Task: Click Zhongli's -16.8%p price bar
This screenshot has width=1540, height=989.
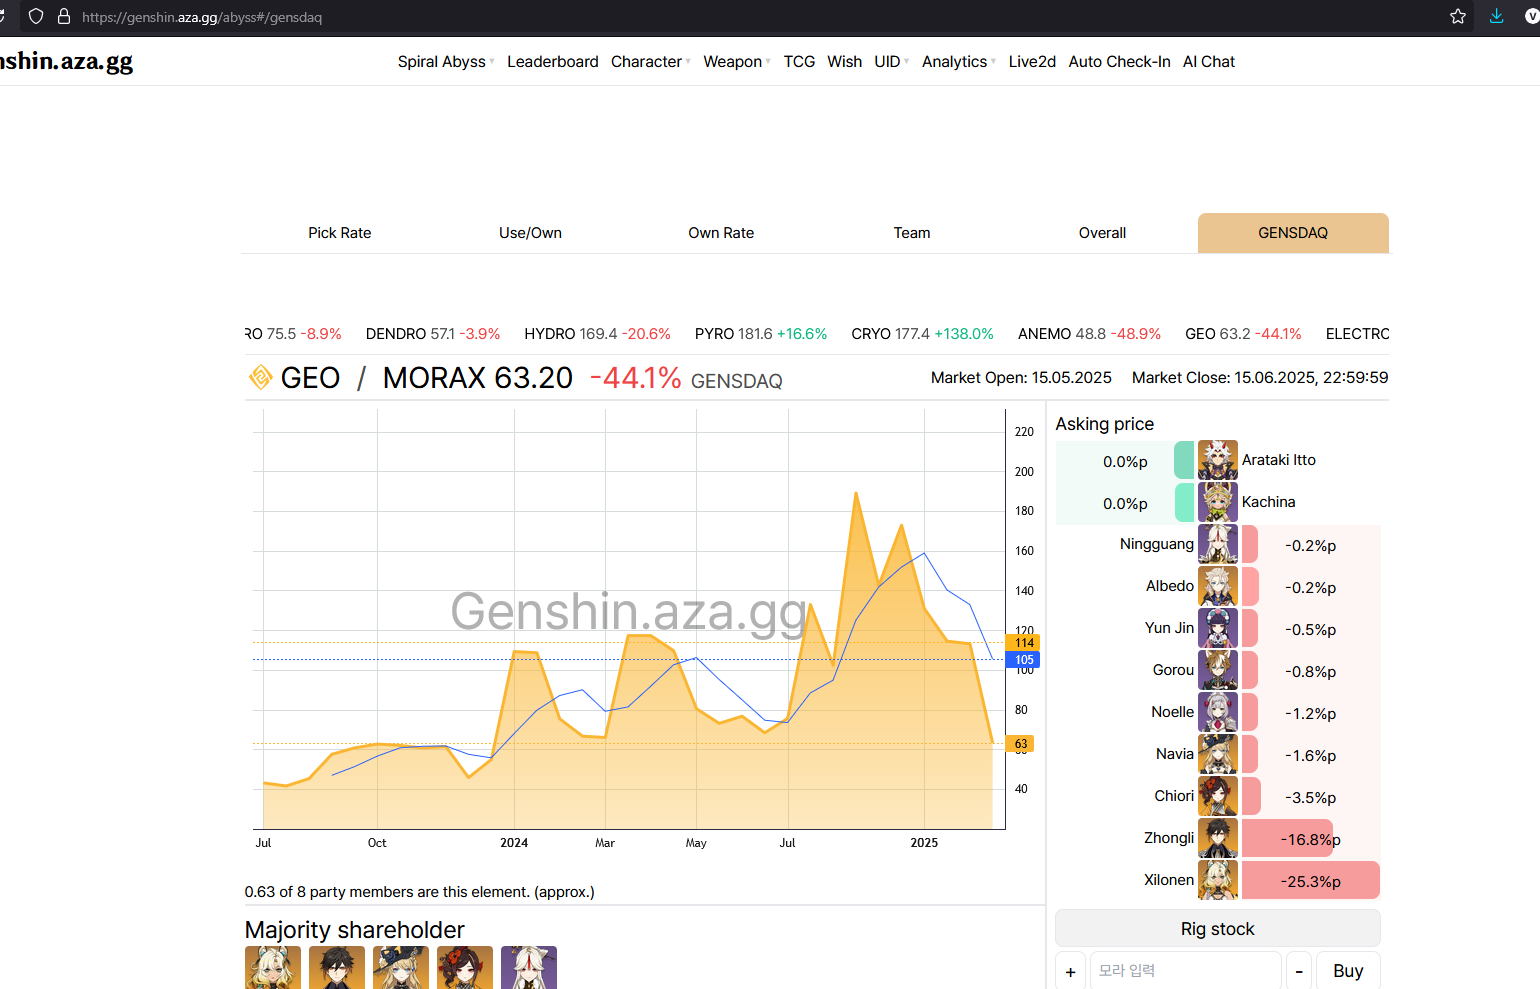Action: pos(1288,838)
